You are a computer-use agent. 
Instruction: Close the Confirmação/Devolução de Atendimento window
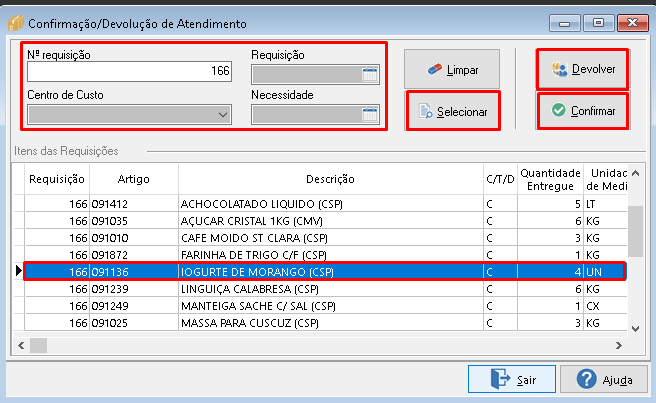pos(633,23)
